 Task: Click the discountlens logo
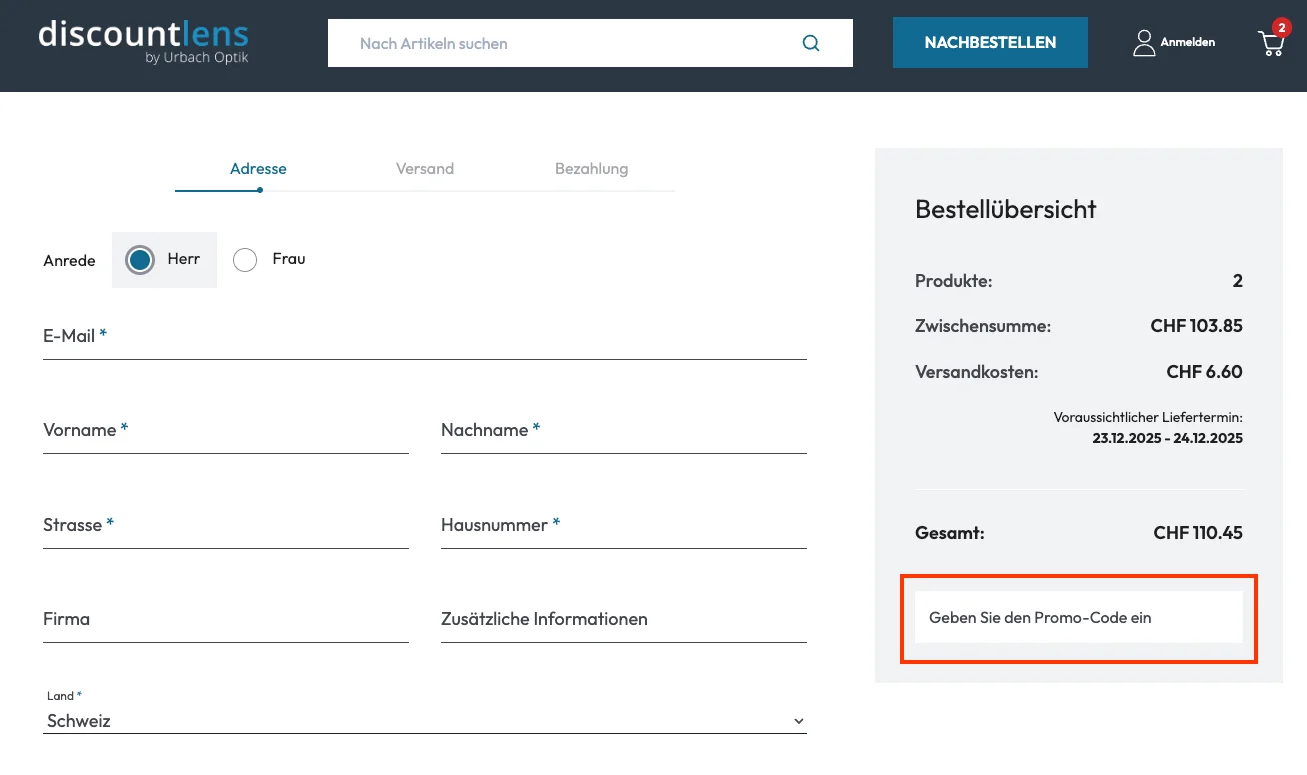[143, 37]
